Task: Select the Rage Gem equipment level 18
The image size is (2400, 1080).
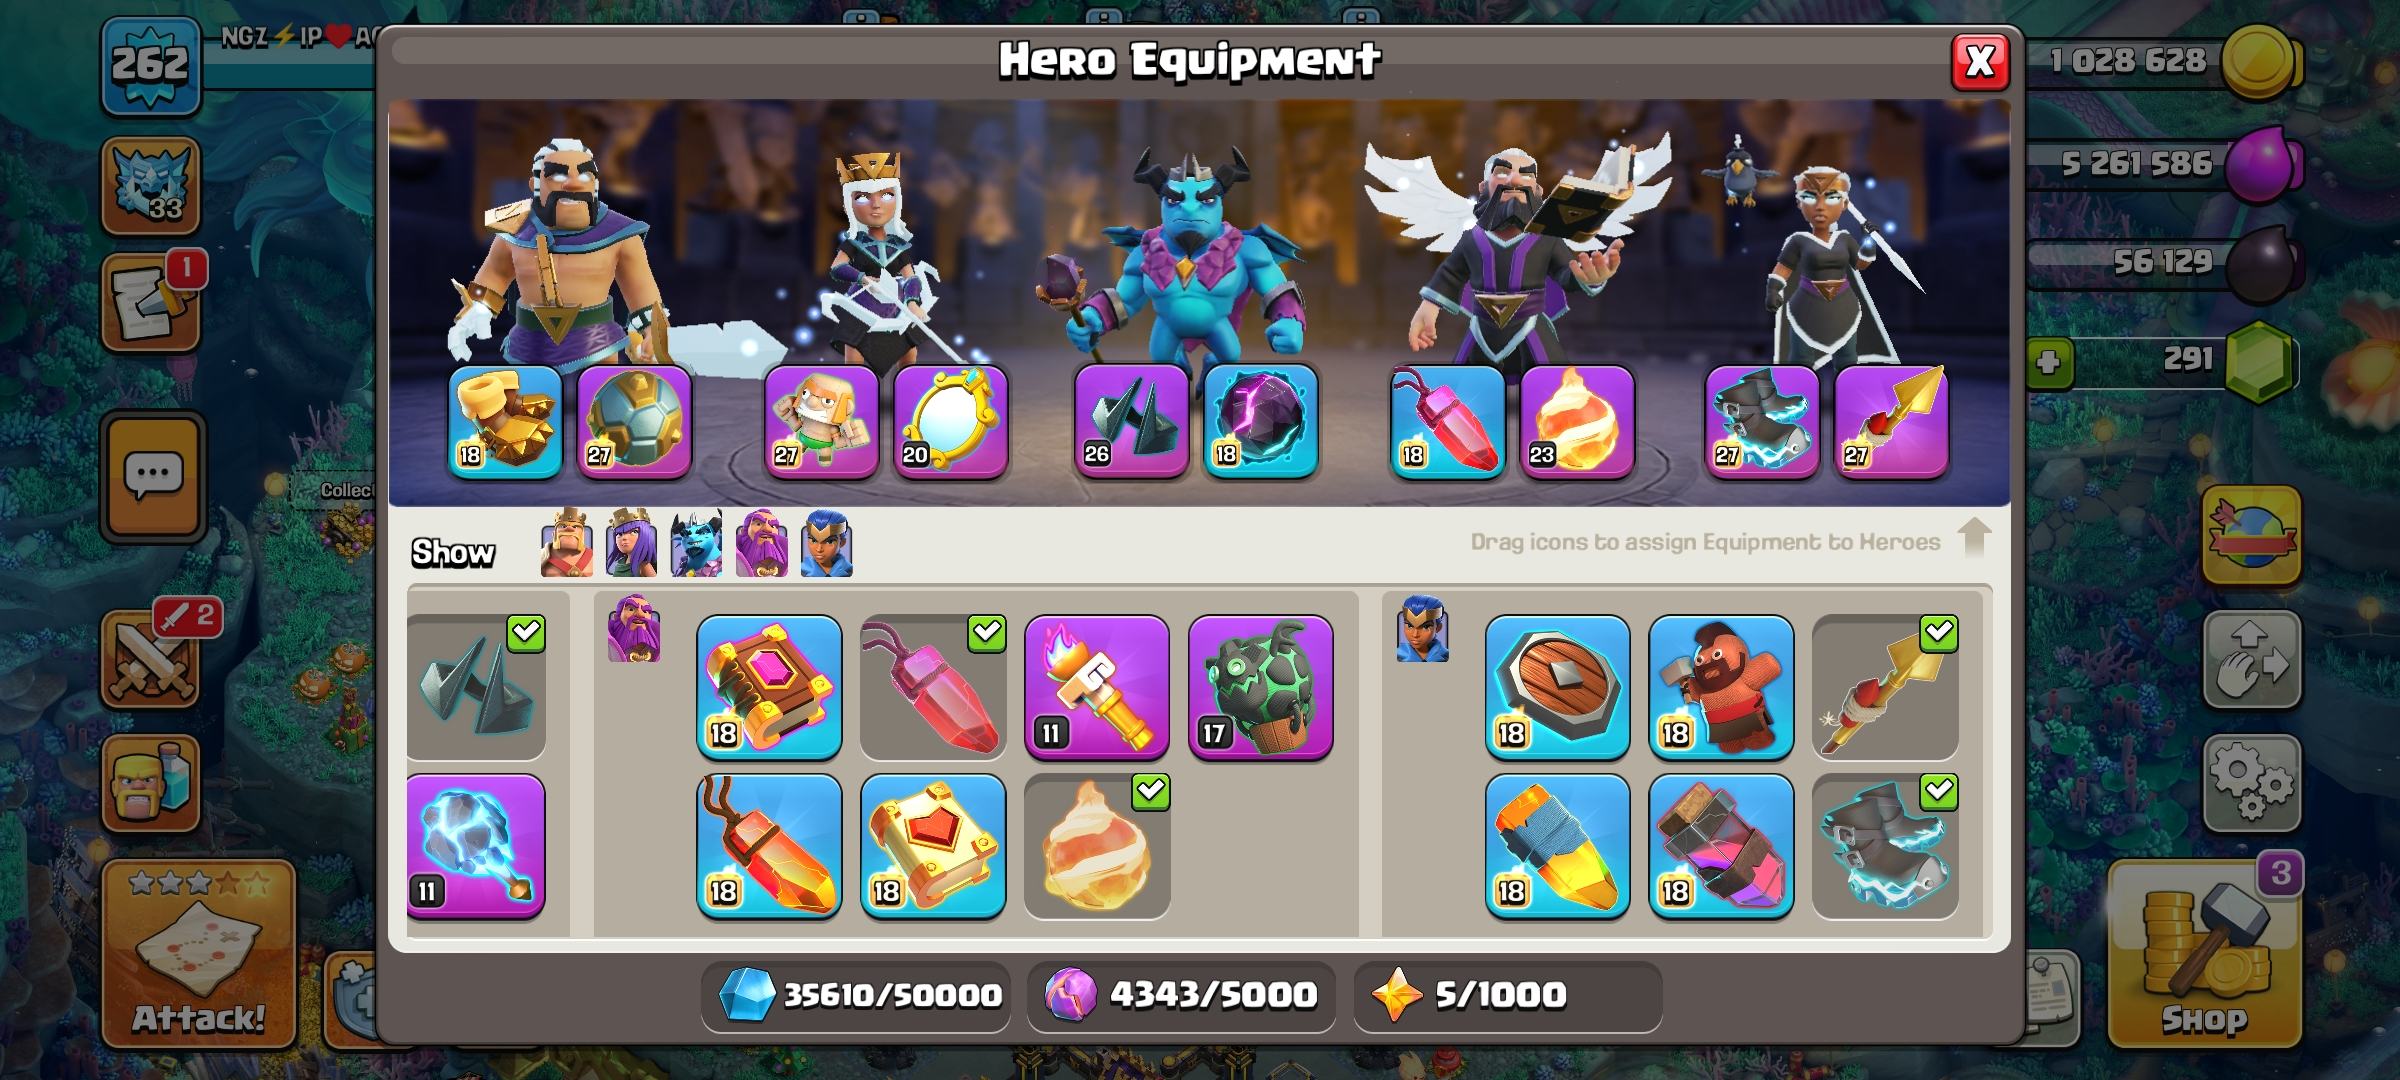Action: pos(769,846)
